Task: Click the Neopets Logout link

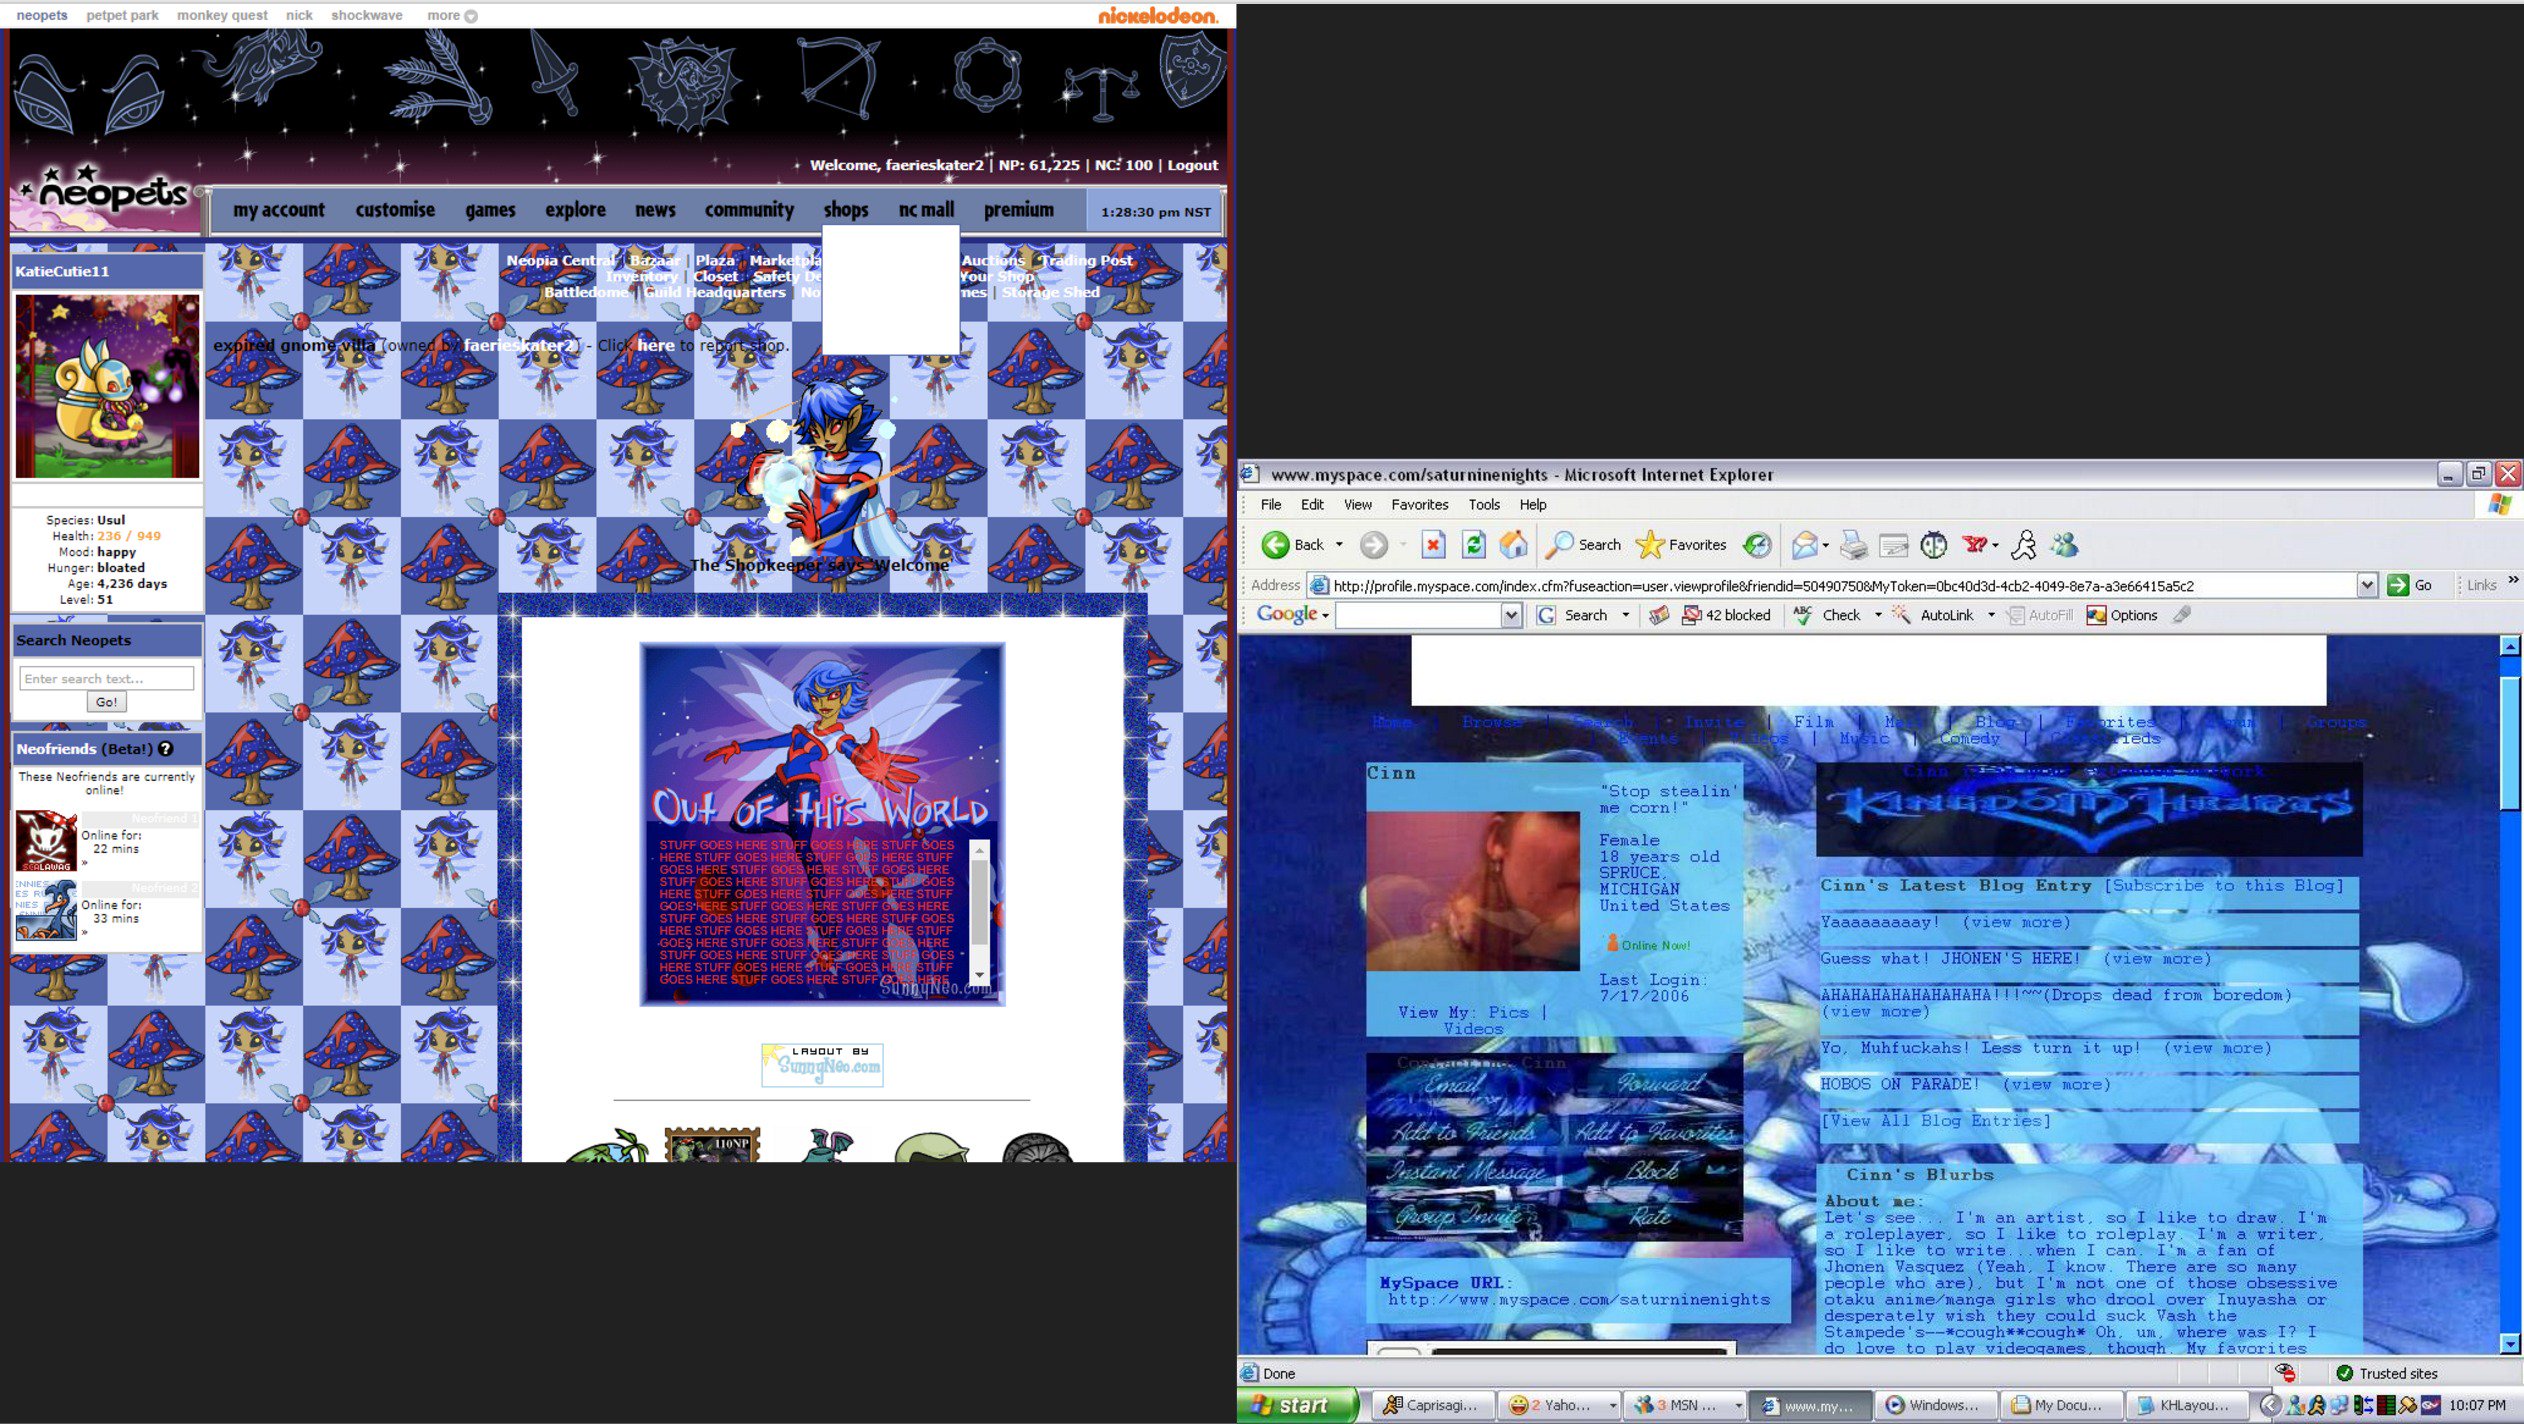Action: click(x=1193, y=165)
